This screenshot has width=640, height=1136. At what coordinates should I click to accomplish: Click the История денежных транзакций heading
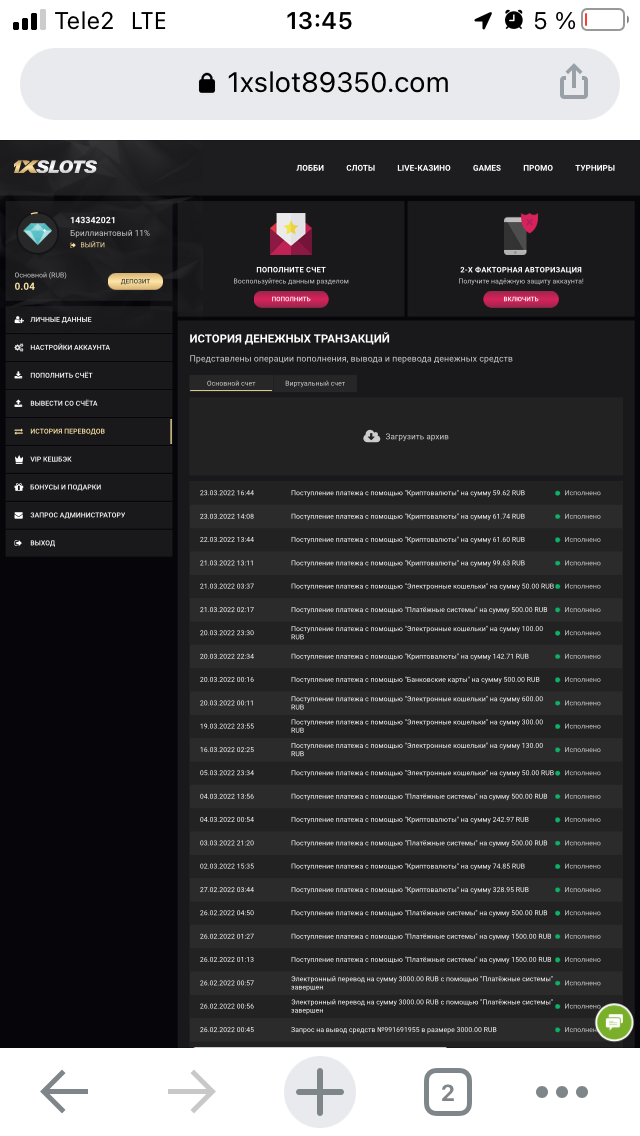(289, 338)
